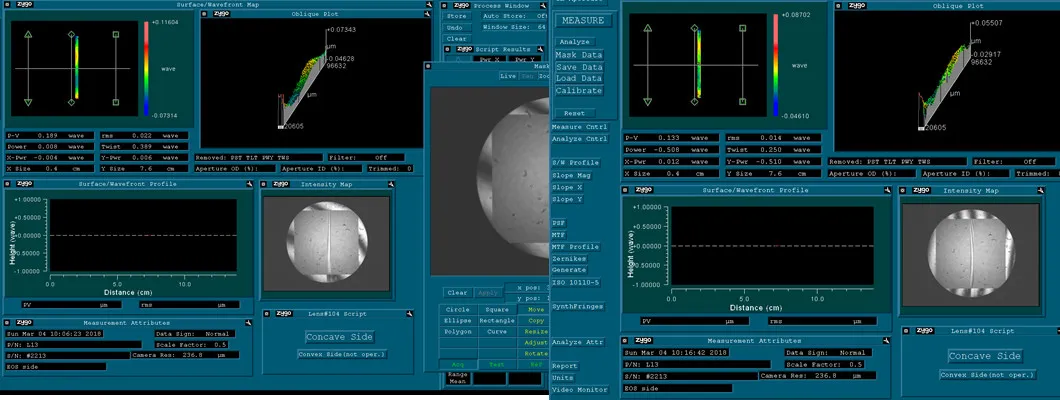
Task: Open Measure Cntrl panel
Action: [x=579, y=127]
